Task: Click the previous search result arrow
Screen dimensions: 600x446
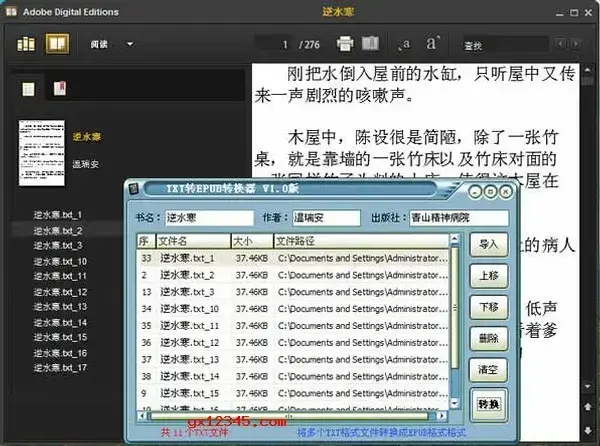Action: 560,44
